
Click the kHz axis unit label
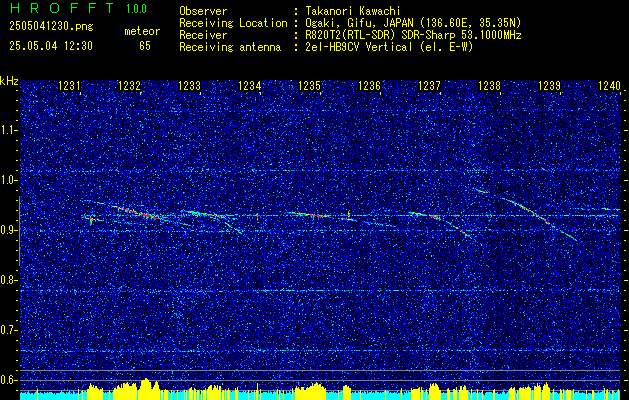coord(9,81)
